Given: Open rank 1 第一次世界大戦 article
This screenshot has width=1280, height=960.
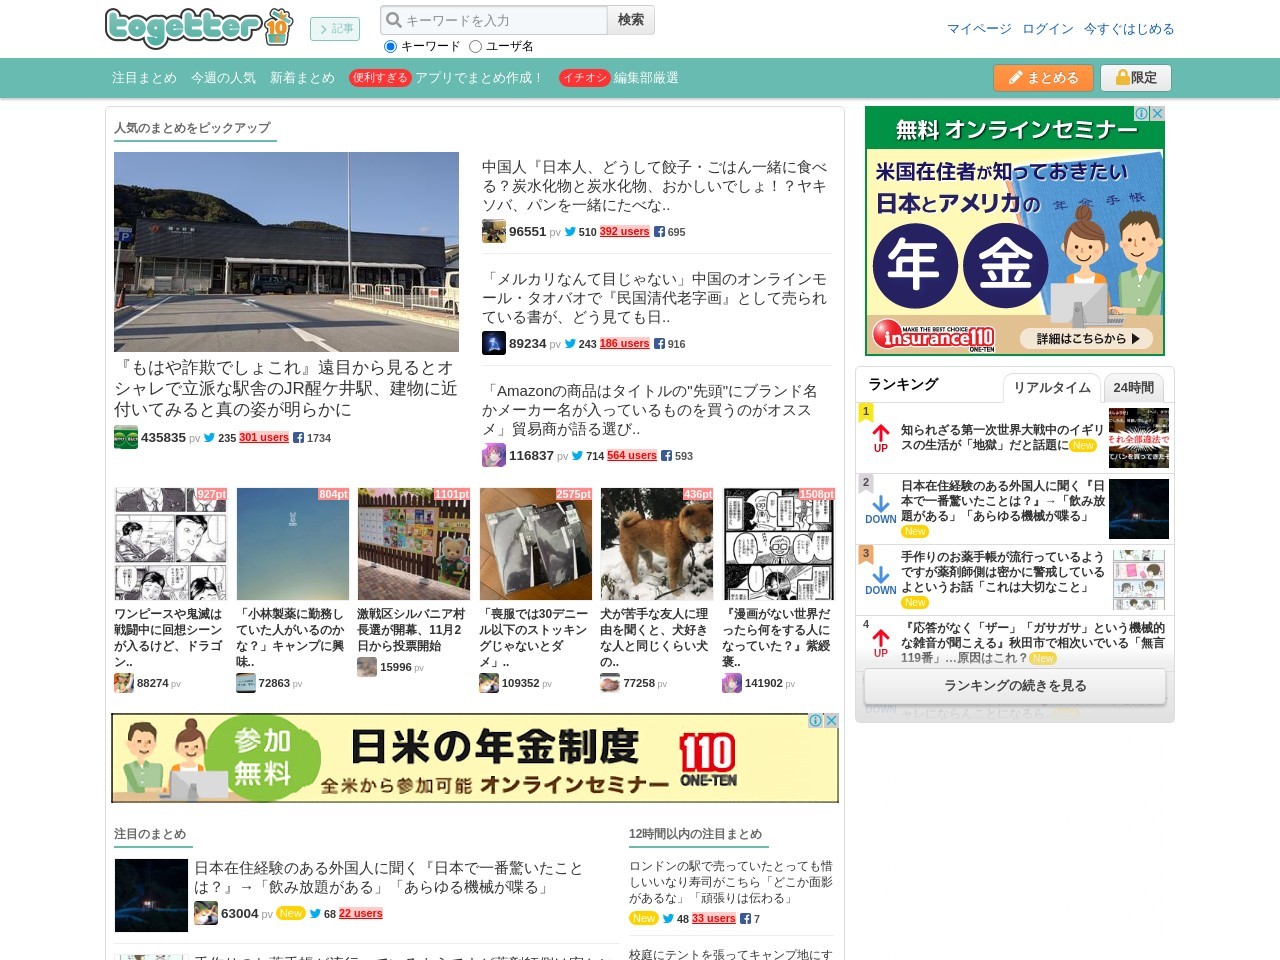Looking at the screenshot, I should coord(1002,437).
